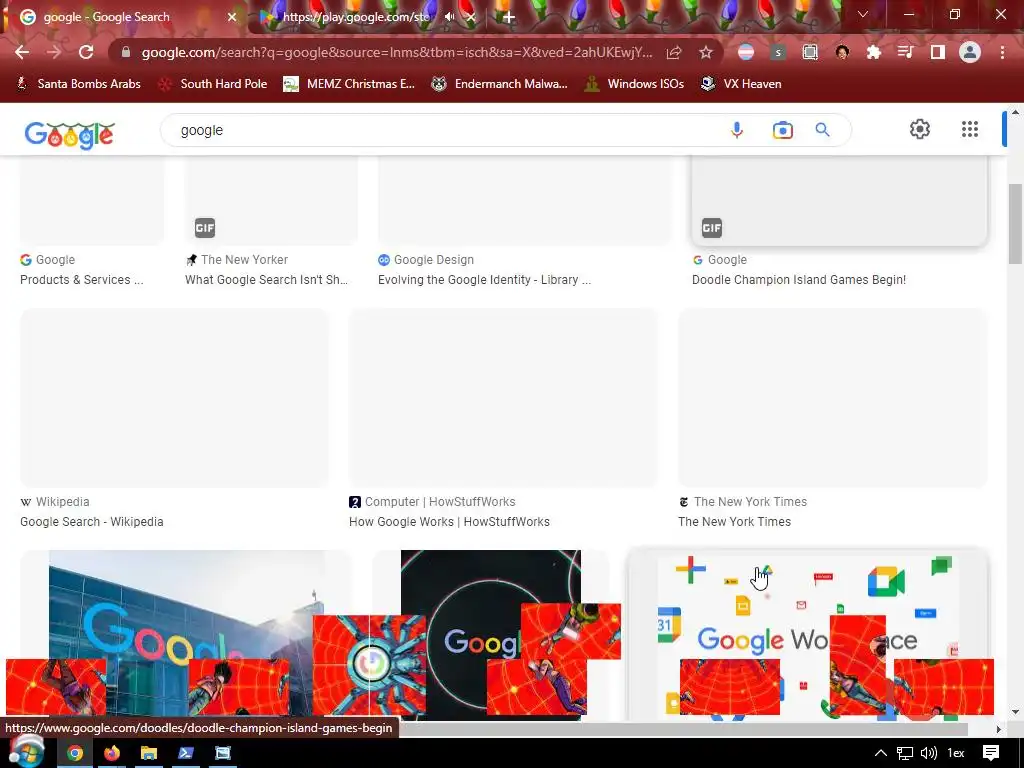
Task: Click the New York Times image placeholder
Action: point(833,397)
